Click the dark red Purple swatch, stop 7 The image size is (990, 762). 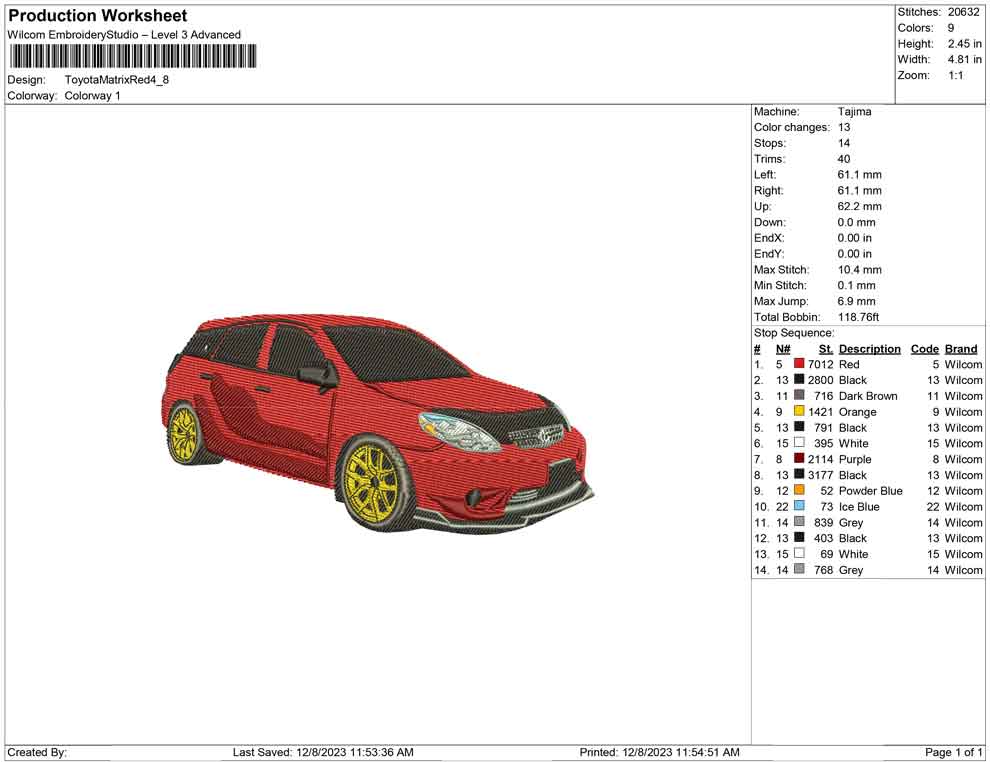pyautogui.click(x=799, y=459)
